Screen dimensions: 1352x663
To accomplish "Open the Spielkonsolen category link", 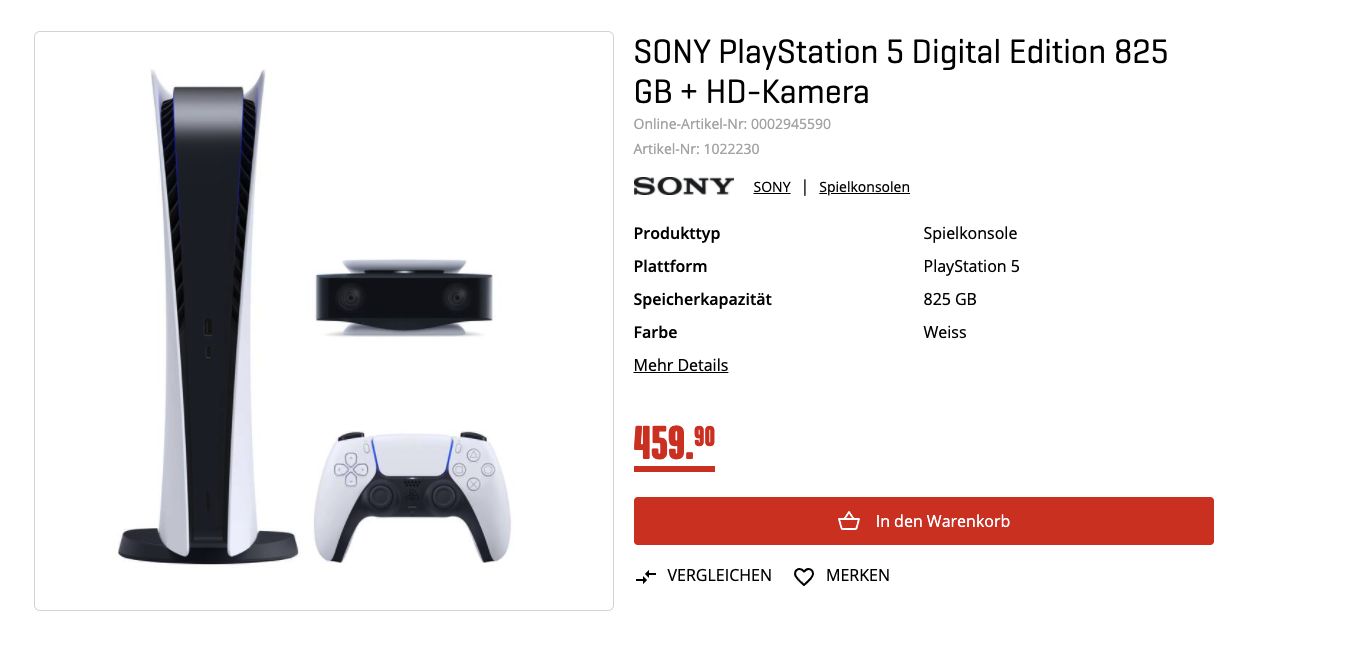I will pyautogui.click(x=864, y=187).
